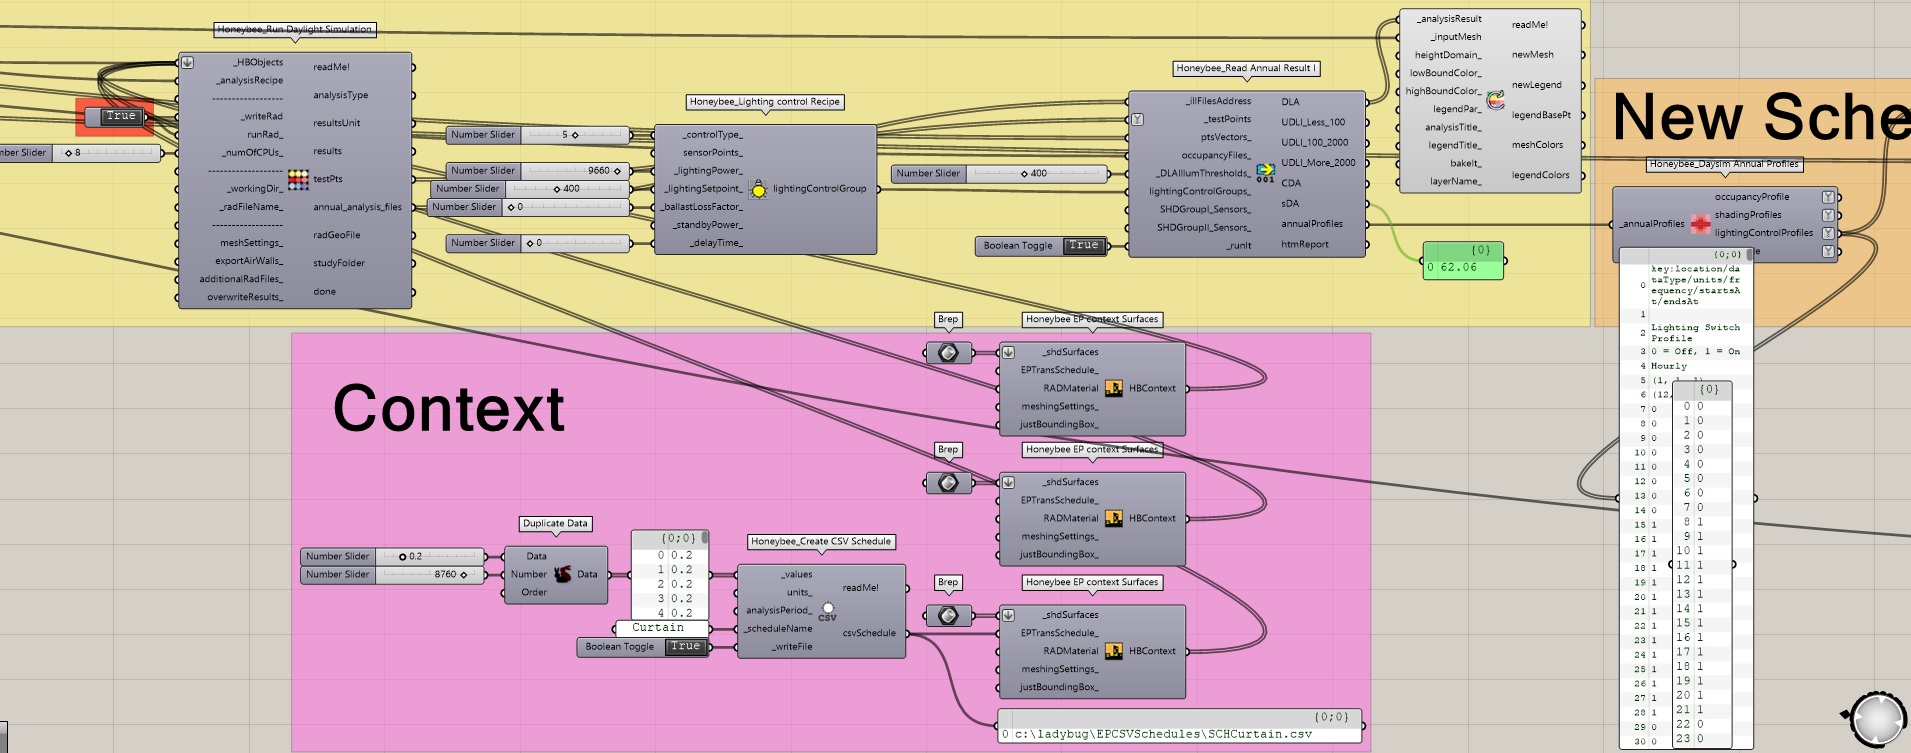
Task: Click the 400 slider feeding _lightingSetpoint_
Action: coord(531,189)
